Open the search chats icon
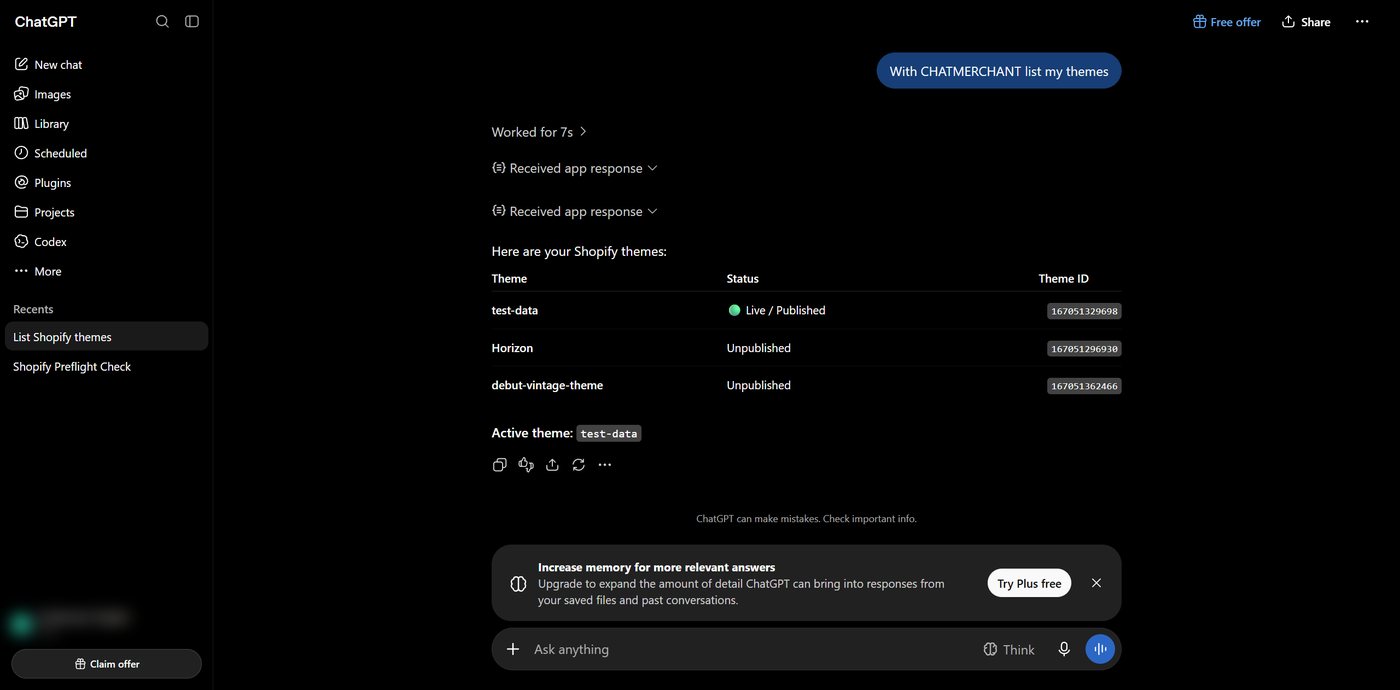1400x690 pixels. (162, 21)
